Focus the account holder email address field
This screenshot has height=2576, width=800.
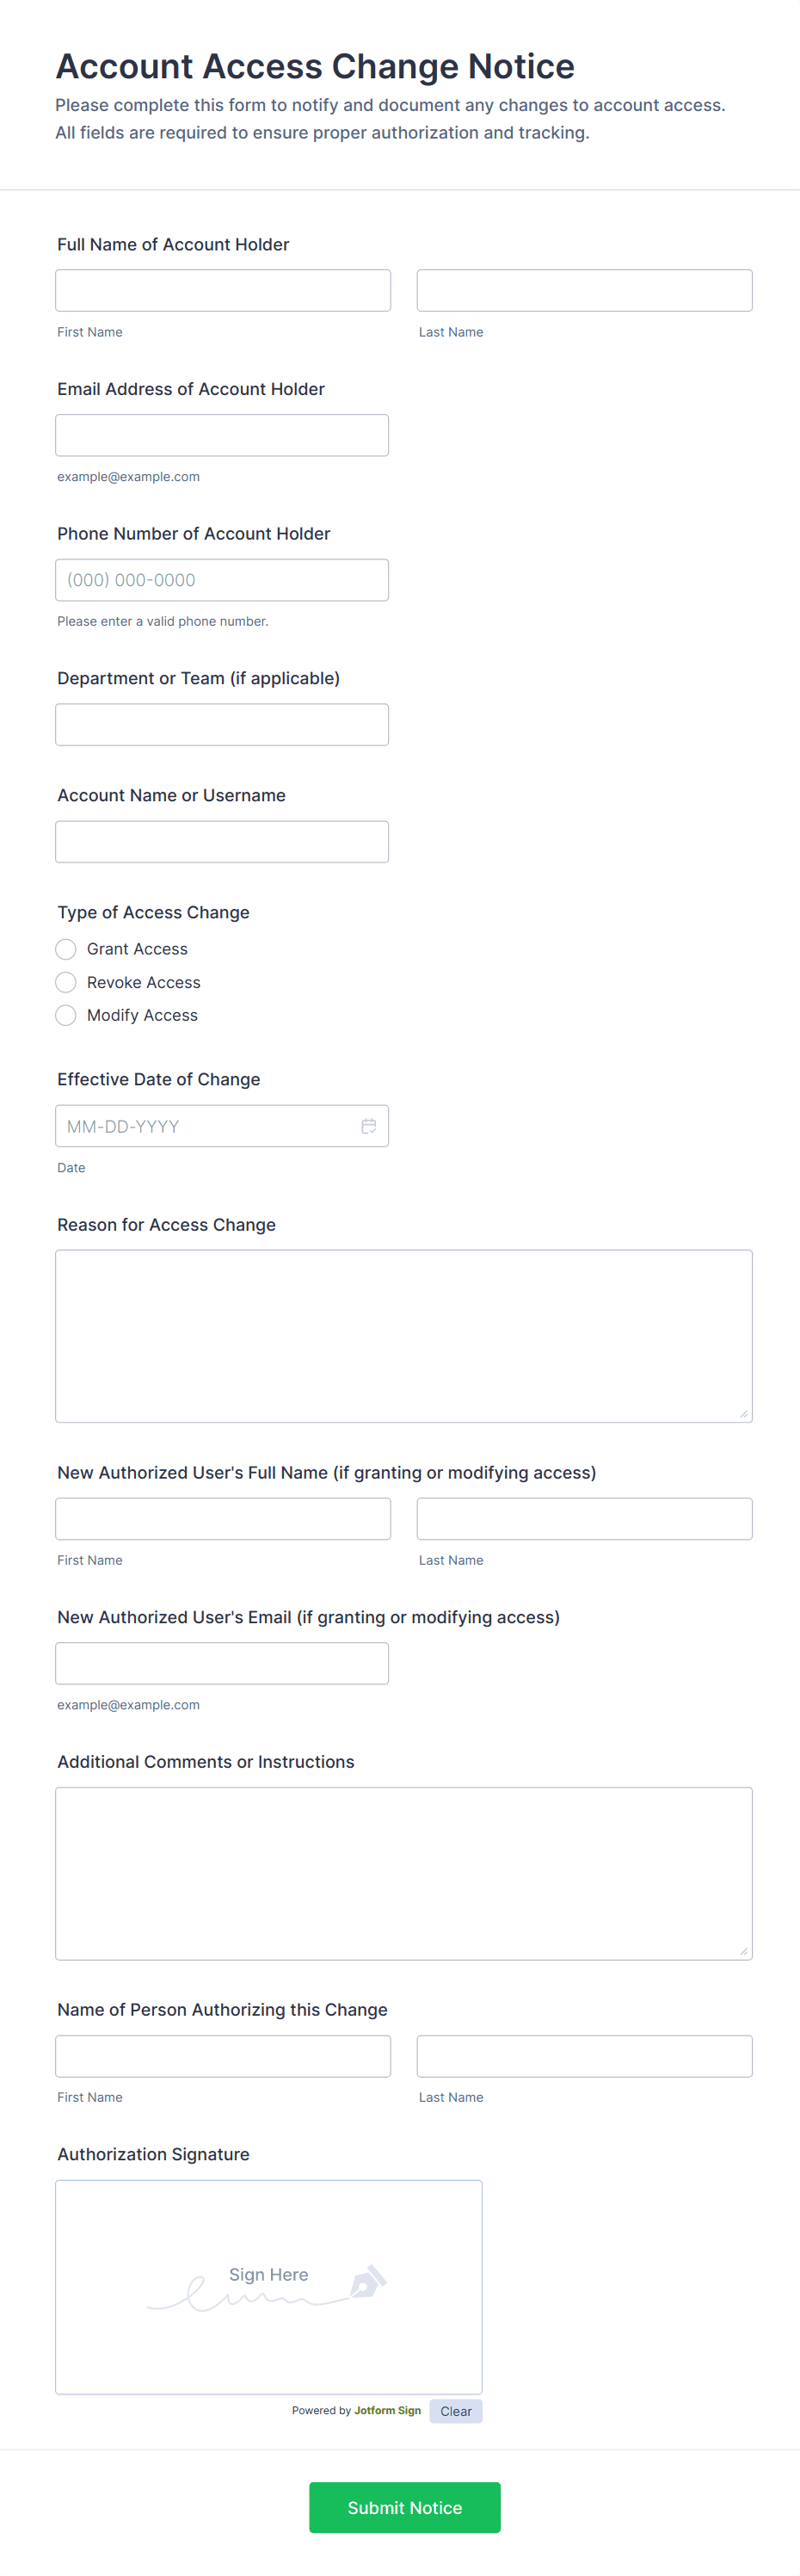222,435
